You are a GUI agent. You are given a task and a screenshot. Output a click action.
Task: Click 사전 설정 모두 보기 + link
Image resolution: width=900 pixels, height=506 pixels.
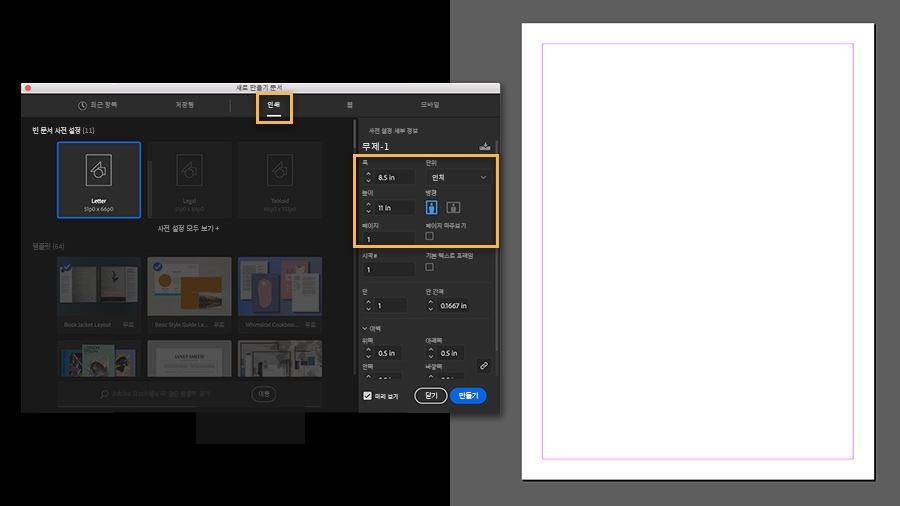pos(188,228)
